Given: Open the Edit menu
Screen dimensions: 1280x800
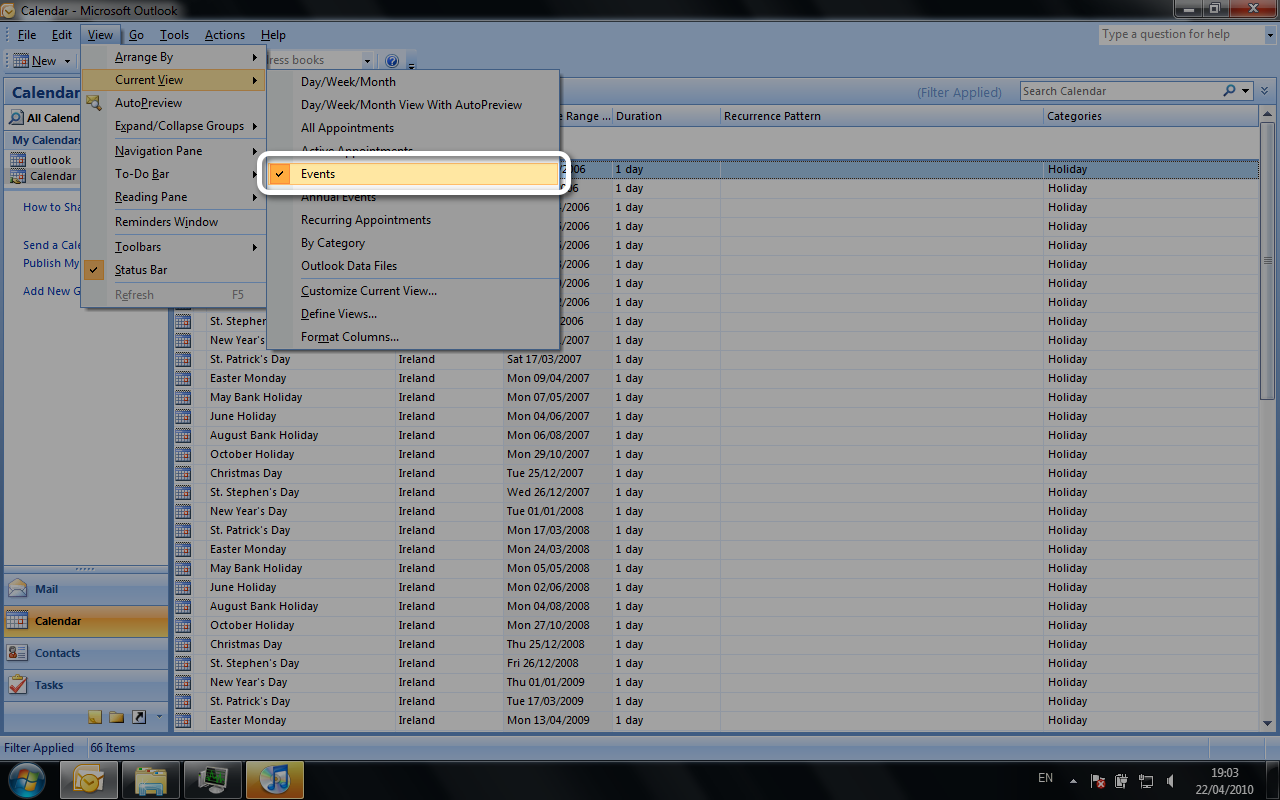Looking at the screenshot, I should [x=62, y=35].
